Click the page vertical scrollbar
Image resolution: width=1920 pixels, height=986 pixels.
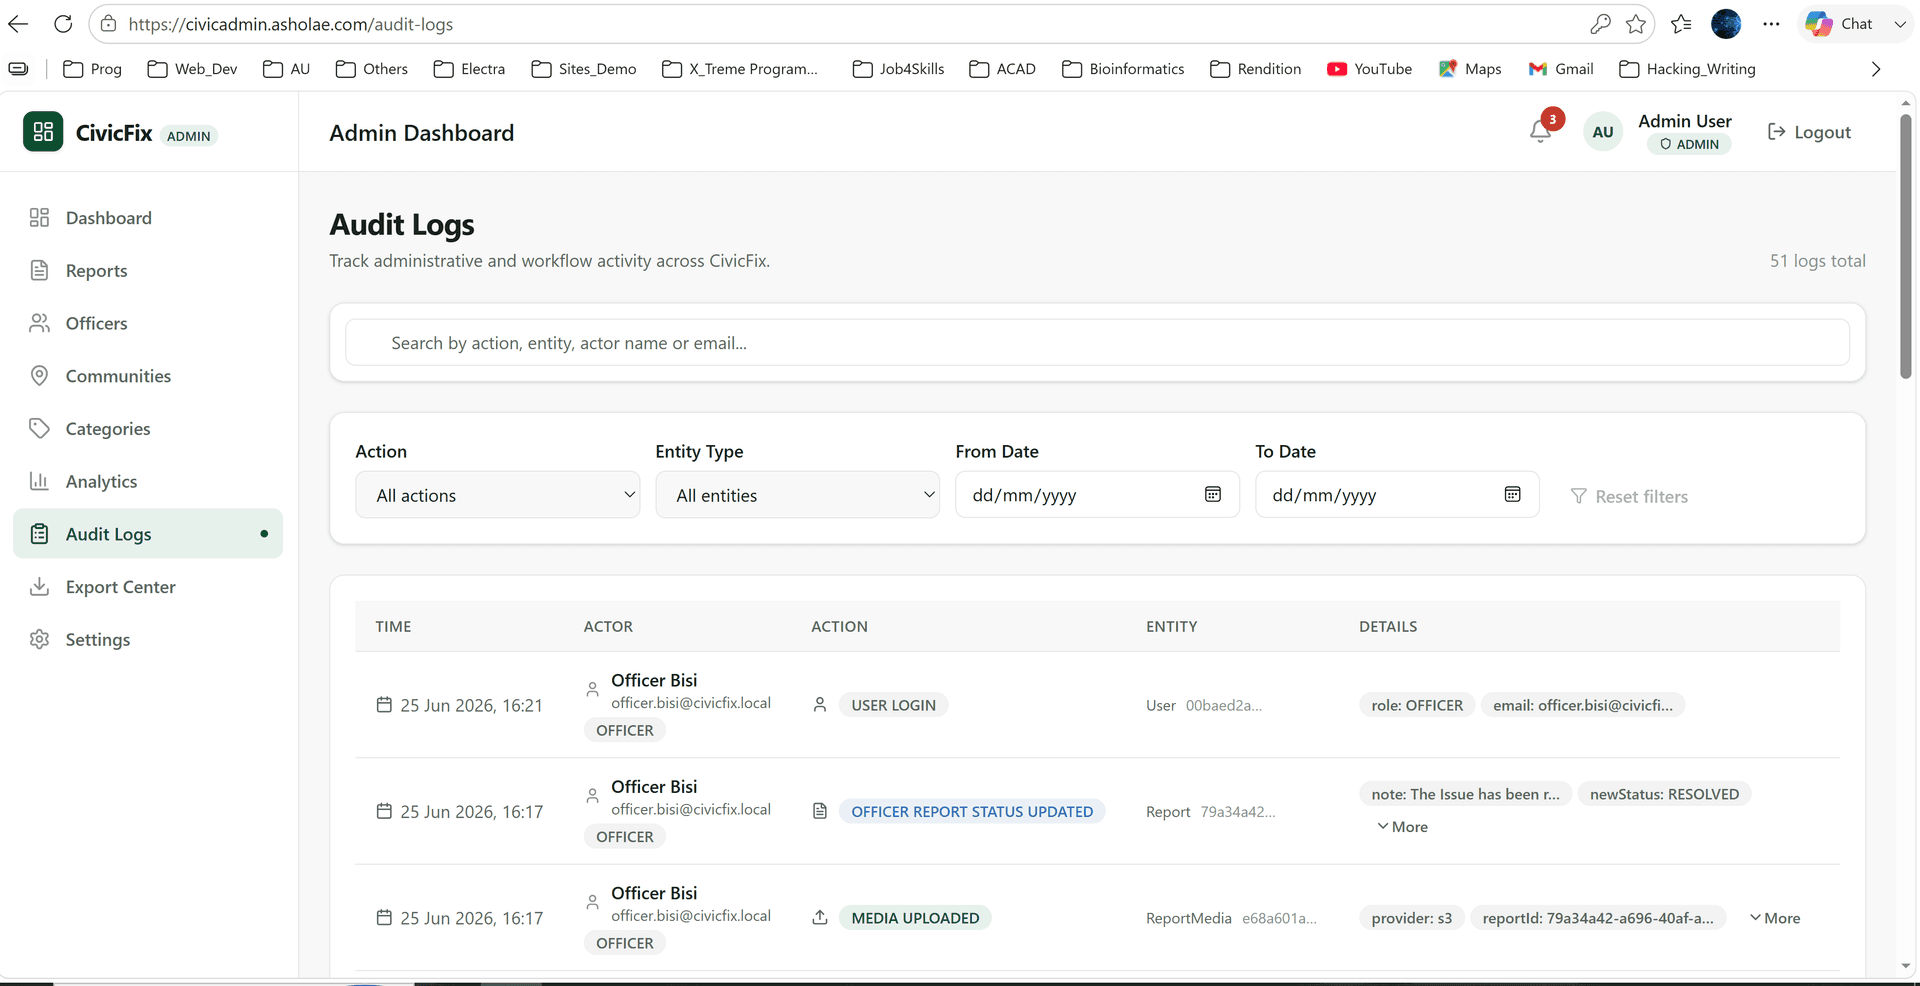1906,247
